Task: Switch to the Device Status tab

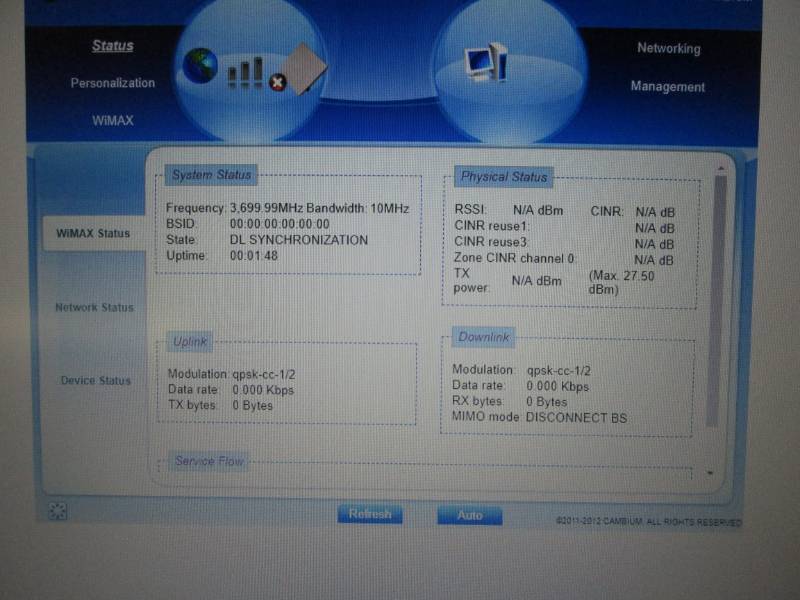Action: click(x=96, y=380)
